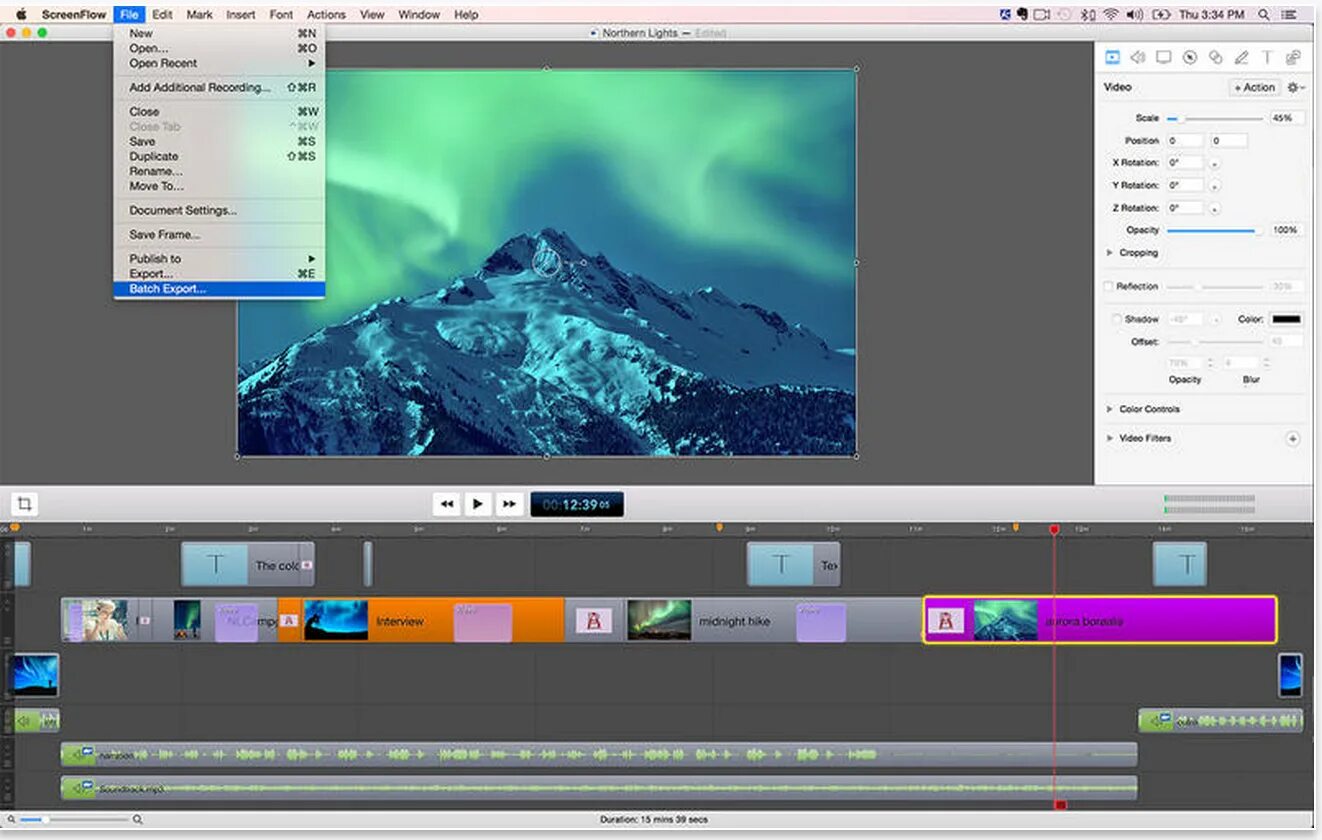This screenshot has height=840, width=1322.
Task: Open the Actions menu
Action: click(326, 14)
